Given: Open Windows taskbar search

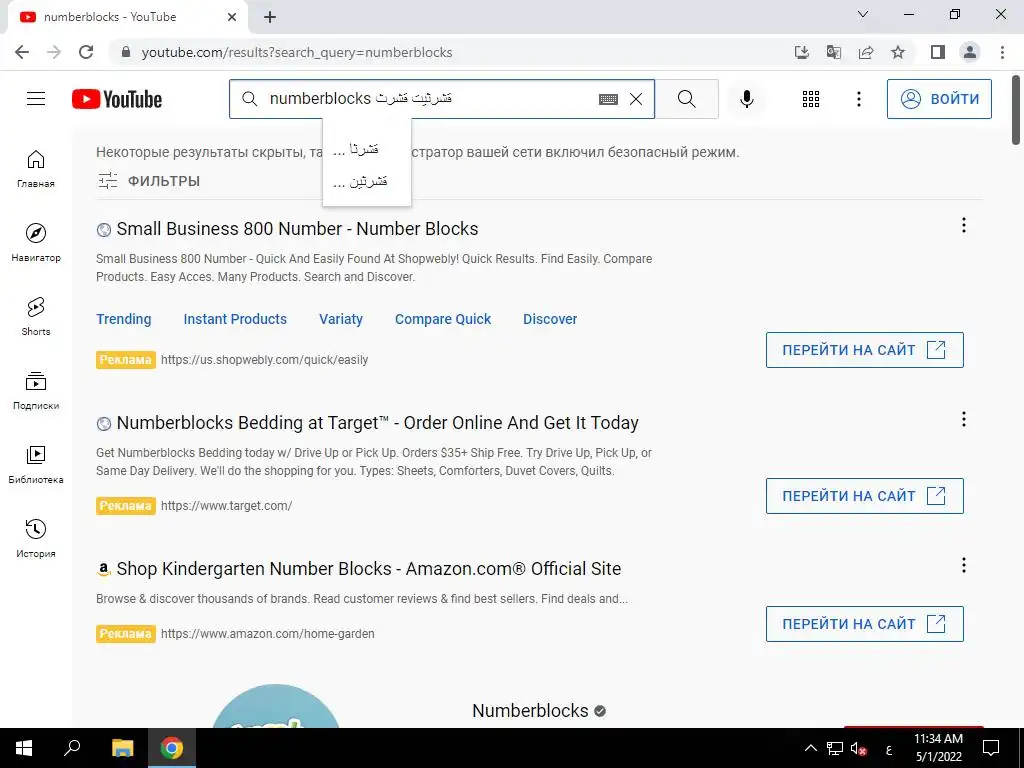Looking at the screenshot, I should [72, 748].
